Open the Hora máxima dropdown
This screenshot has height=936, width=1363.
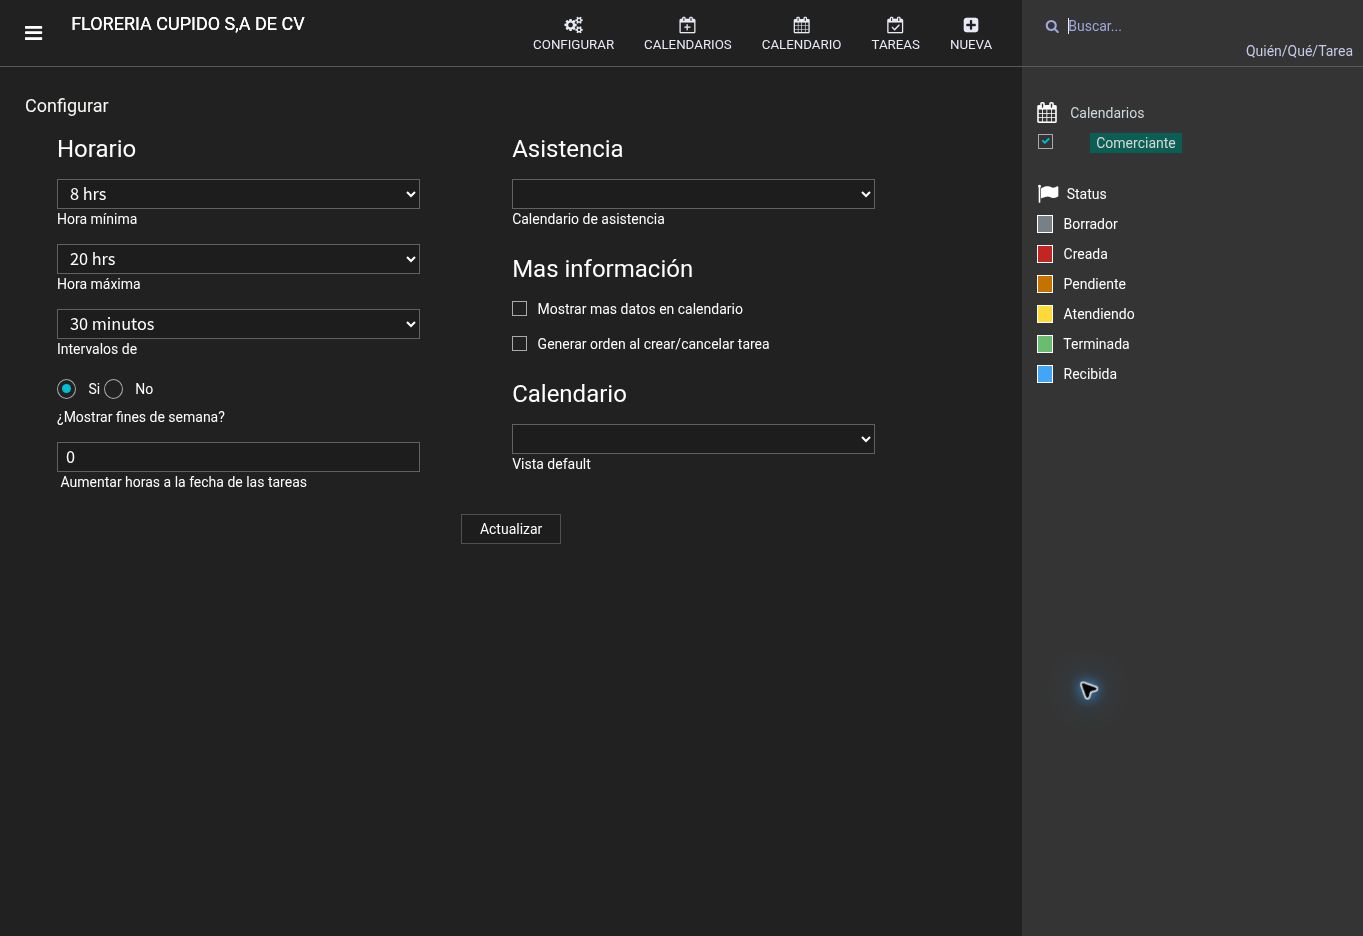(238, 259)
